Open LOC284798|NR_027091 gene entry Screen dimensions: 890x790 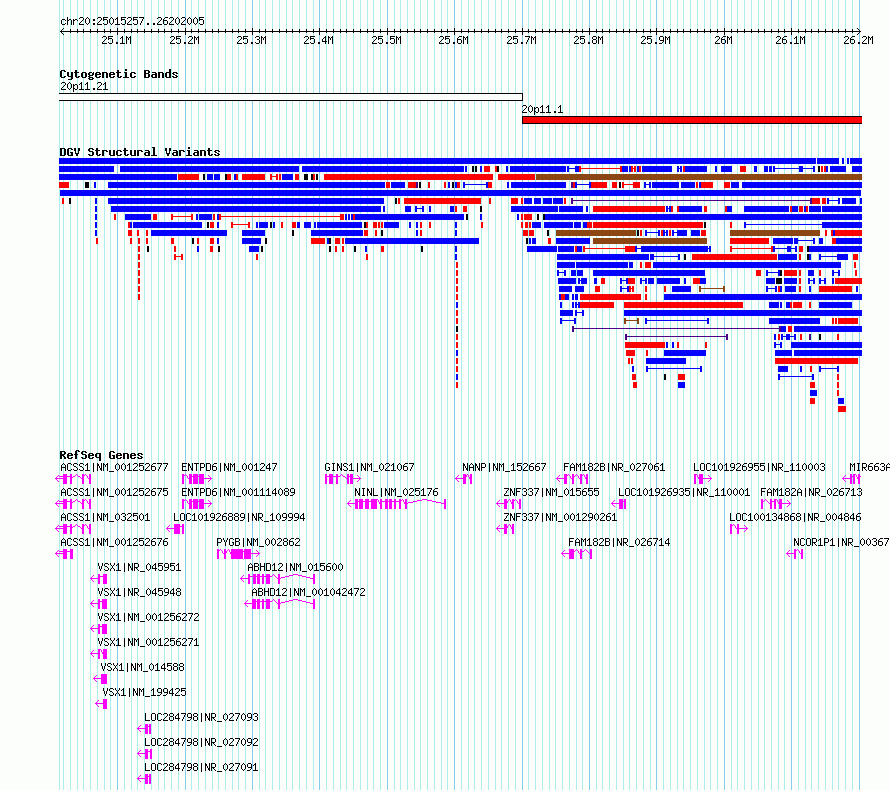coord(201,767)
